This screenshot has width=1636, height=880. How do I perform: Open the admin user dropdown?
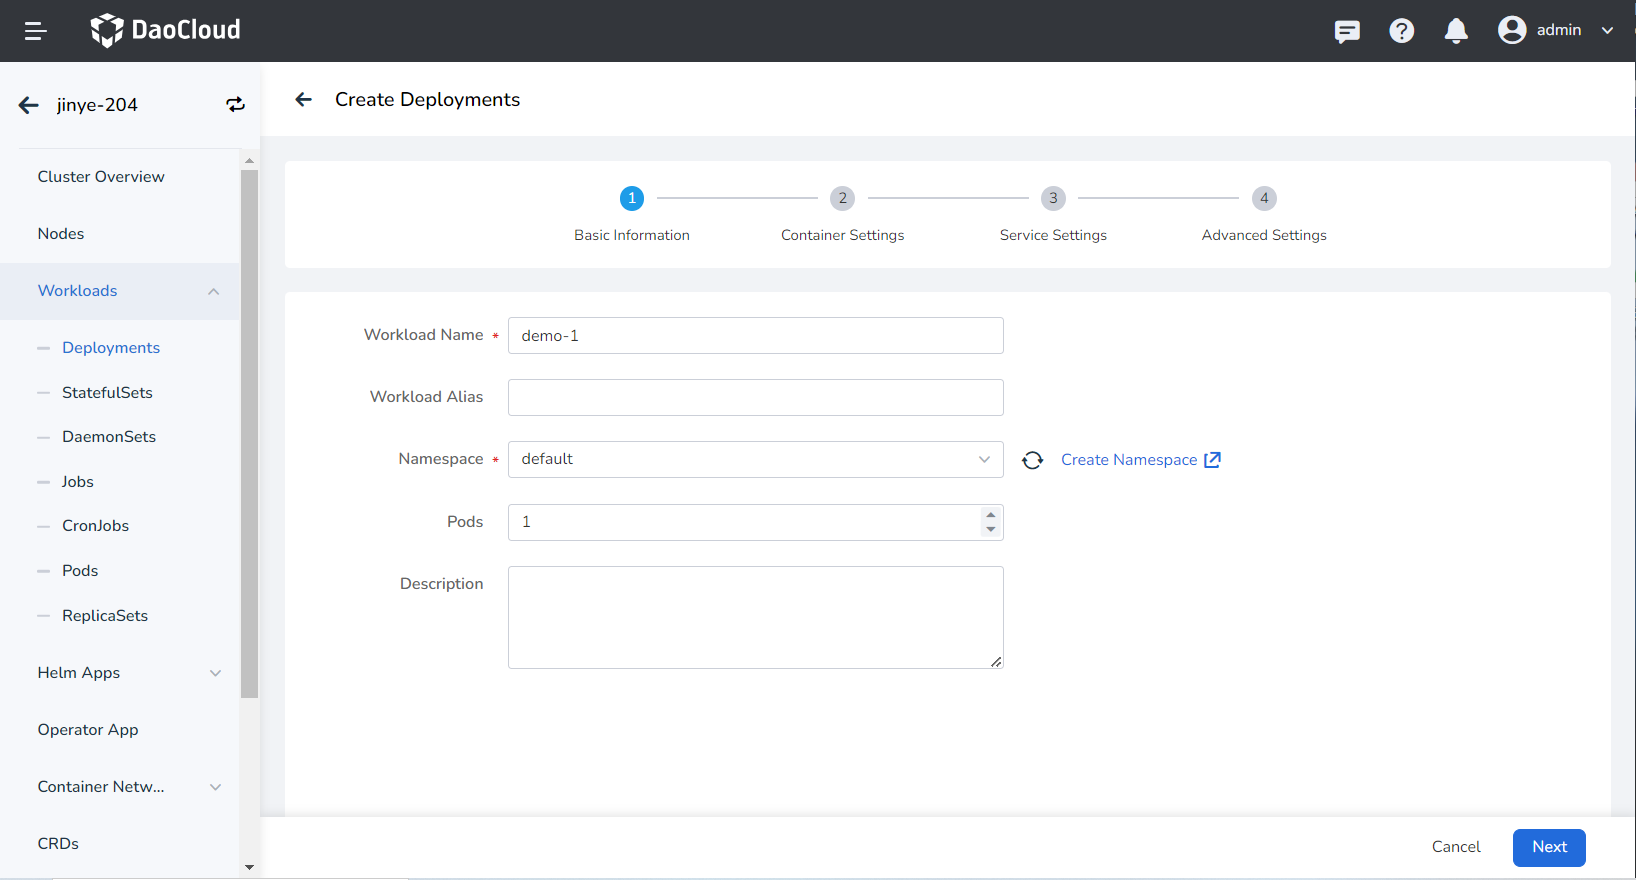[1555, 30]
